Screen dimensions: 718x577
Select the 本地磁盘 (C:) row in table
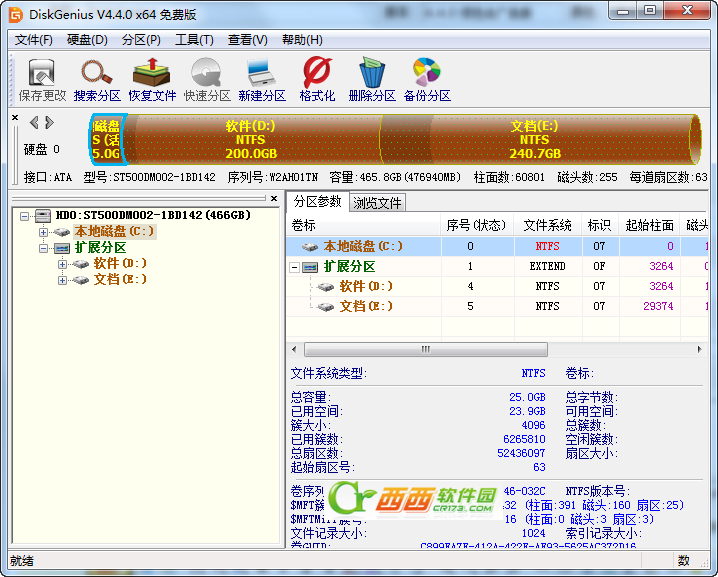coord(497,246)
